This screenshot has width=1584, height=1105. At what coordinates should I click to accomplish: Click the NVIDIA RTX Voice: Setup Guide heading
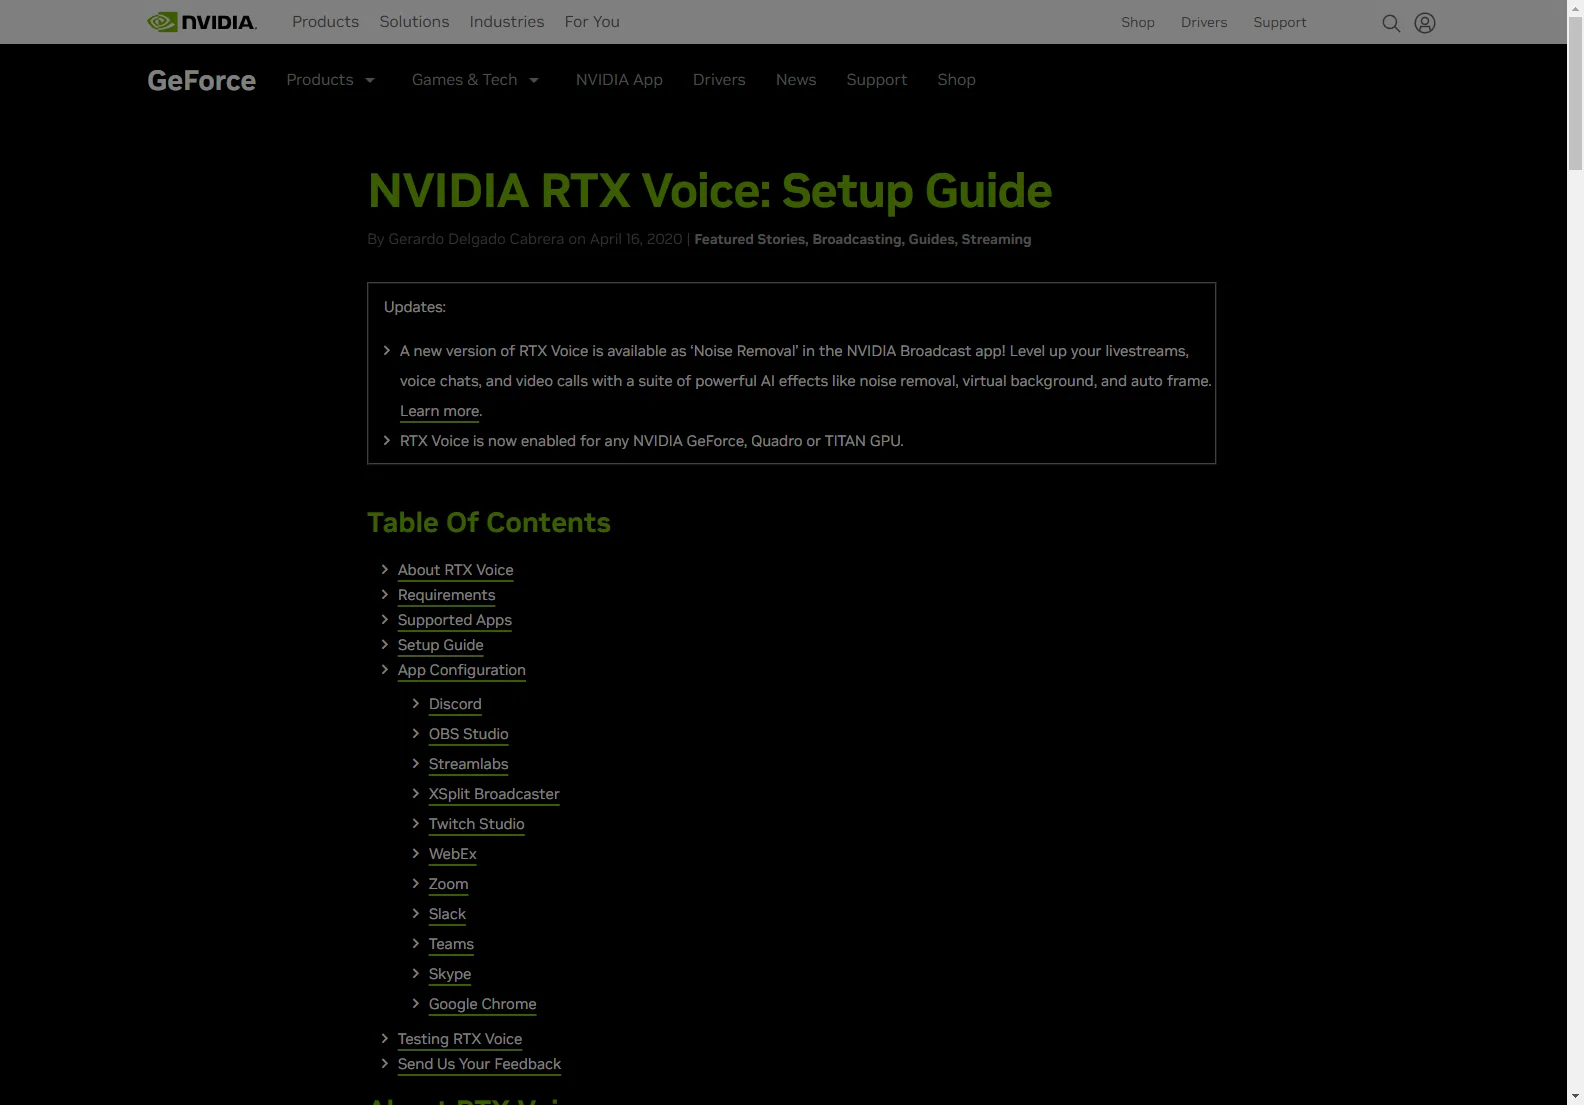tap(709, 190)
